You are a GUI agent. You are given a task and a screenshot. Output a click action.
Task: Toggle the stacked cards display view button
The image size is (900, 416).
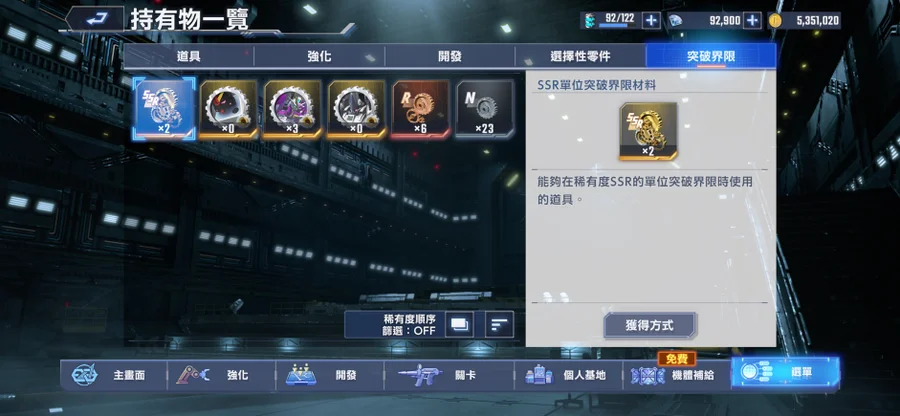(x=460, y=325)
